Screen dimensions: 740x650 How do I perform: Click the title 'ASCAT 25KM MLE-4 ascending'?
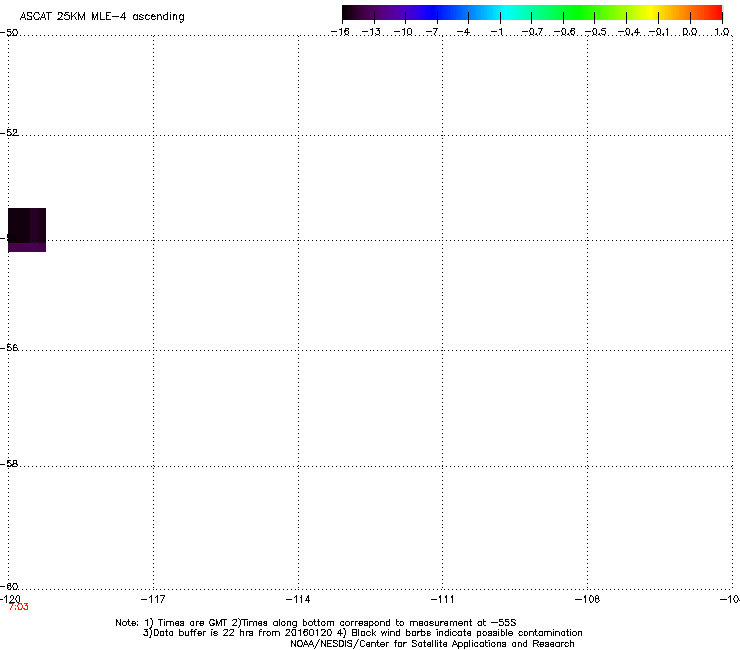[x=102, y=17]
